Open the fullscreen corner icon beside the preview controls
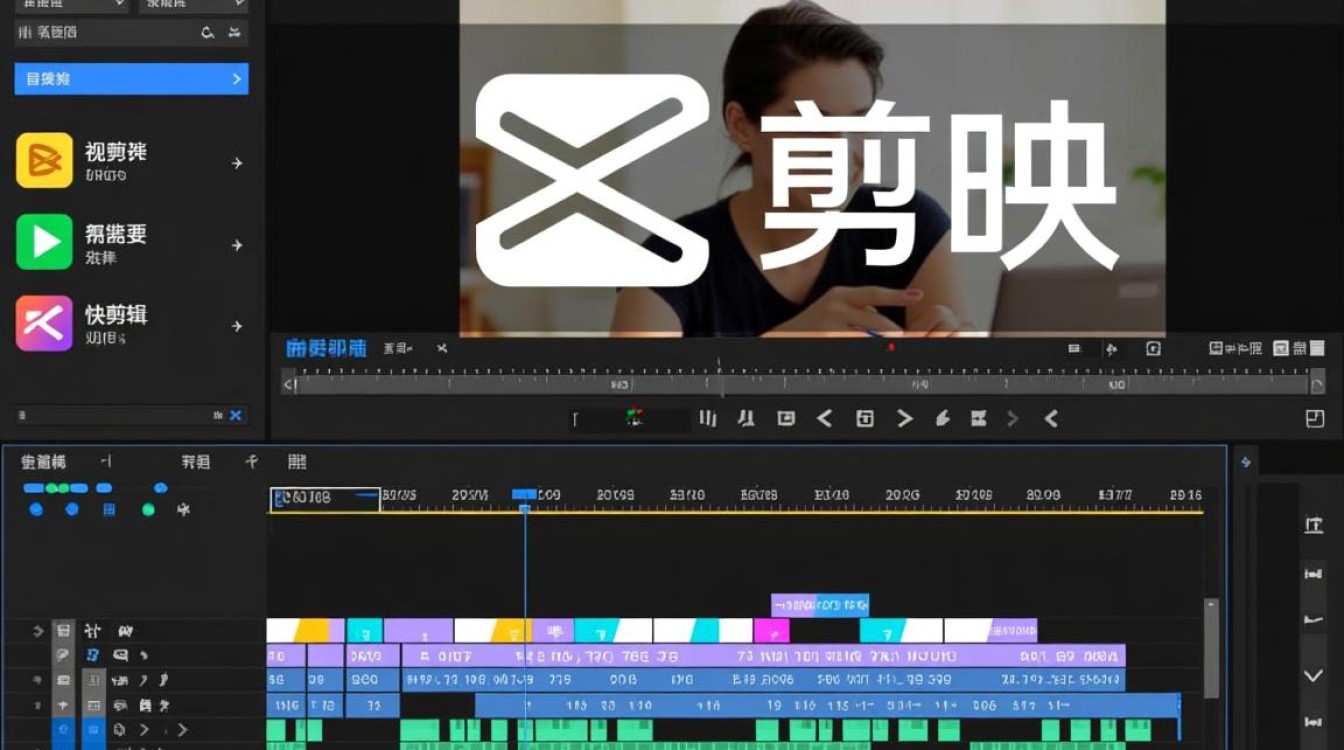 tap(1315, 419)
